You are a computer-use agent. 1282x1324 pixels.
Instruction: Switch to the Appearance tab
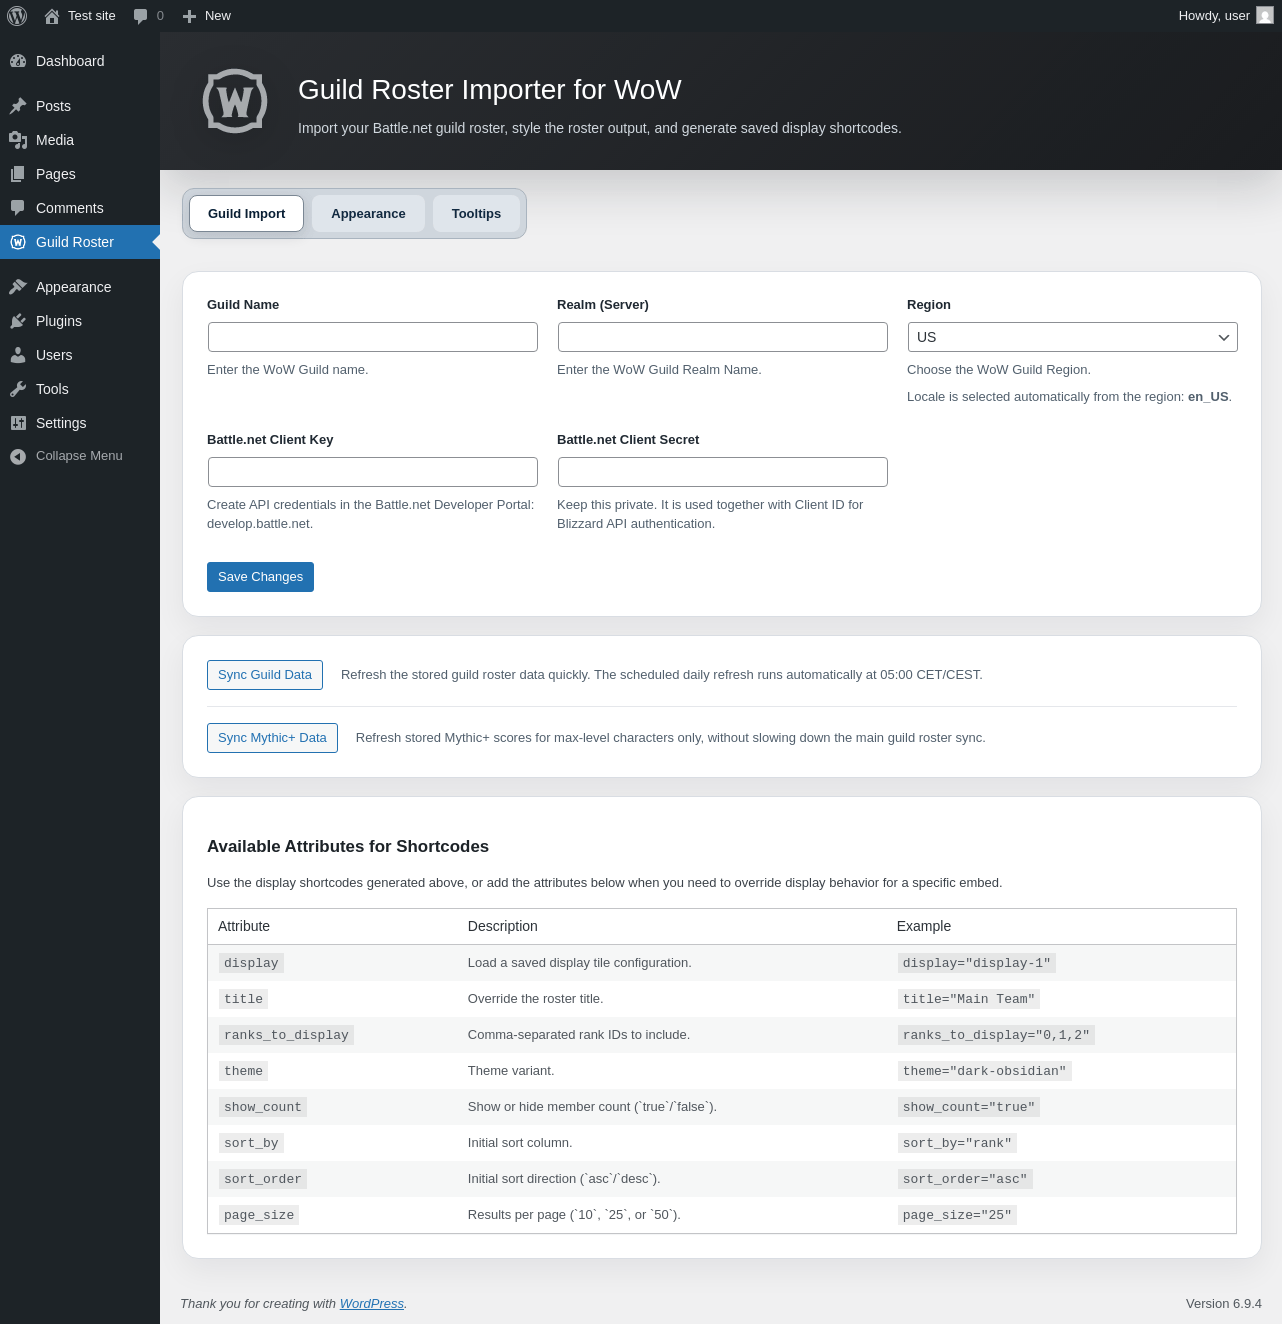click(x=368, y=214)
